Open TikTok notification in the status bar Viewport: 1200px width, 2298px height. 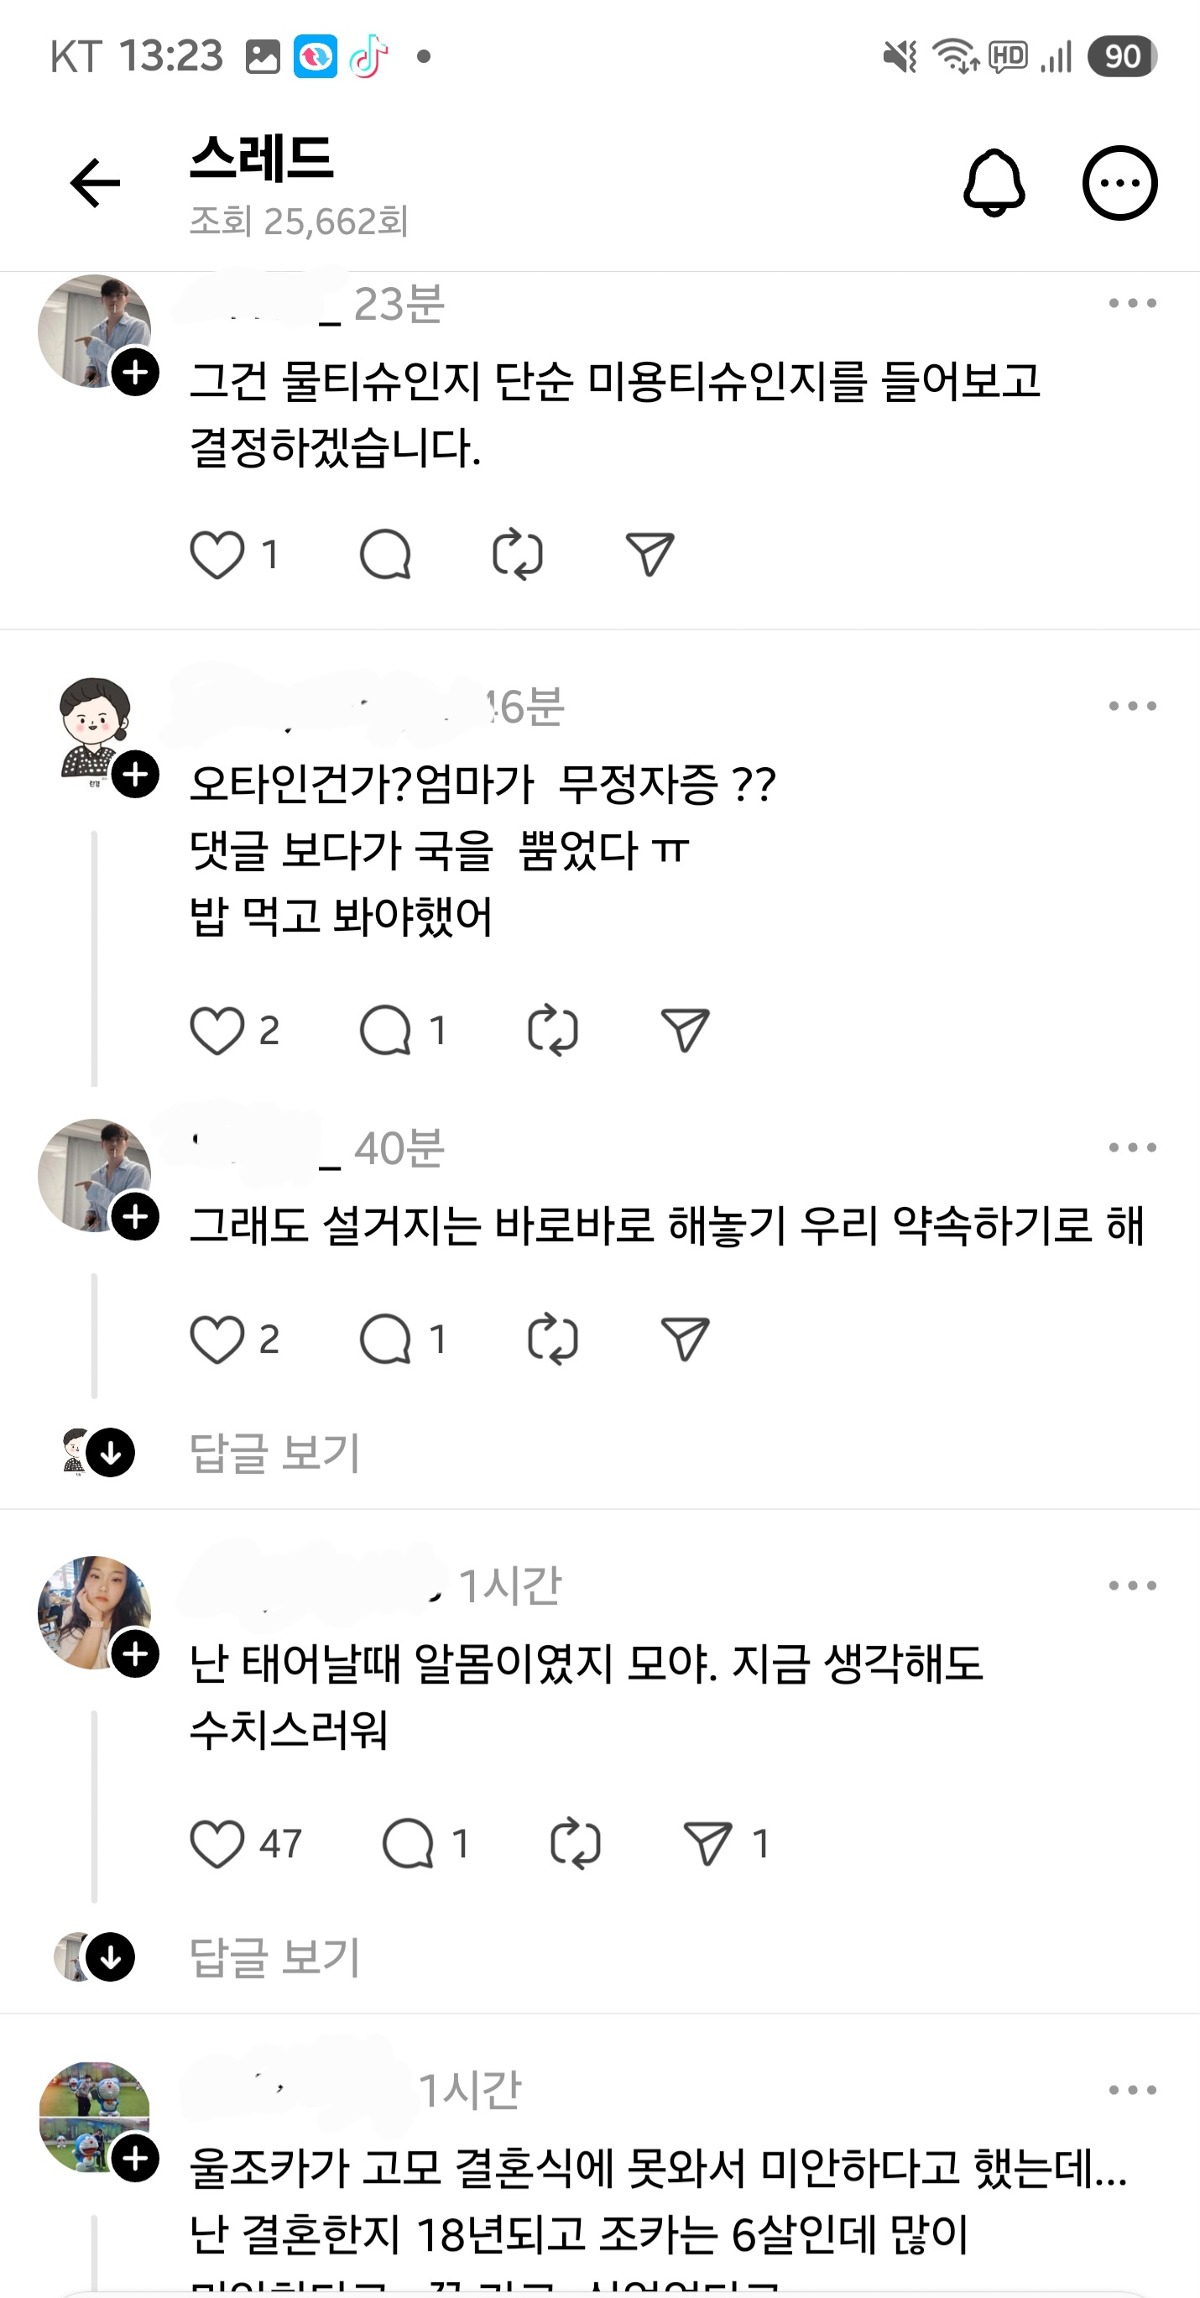368,56
